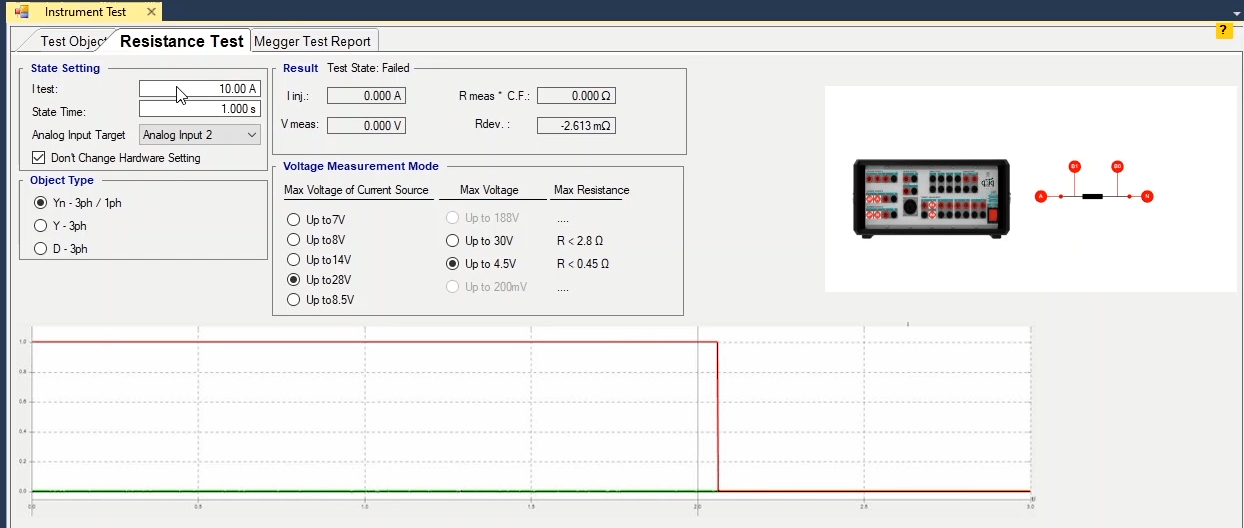This screenshot has height=528, width=1244.
Task: Toggle the Don't Change Hardware Setting checkbox
Action: coord(39,158)
